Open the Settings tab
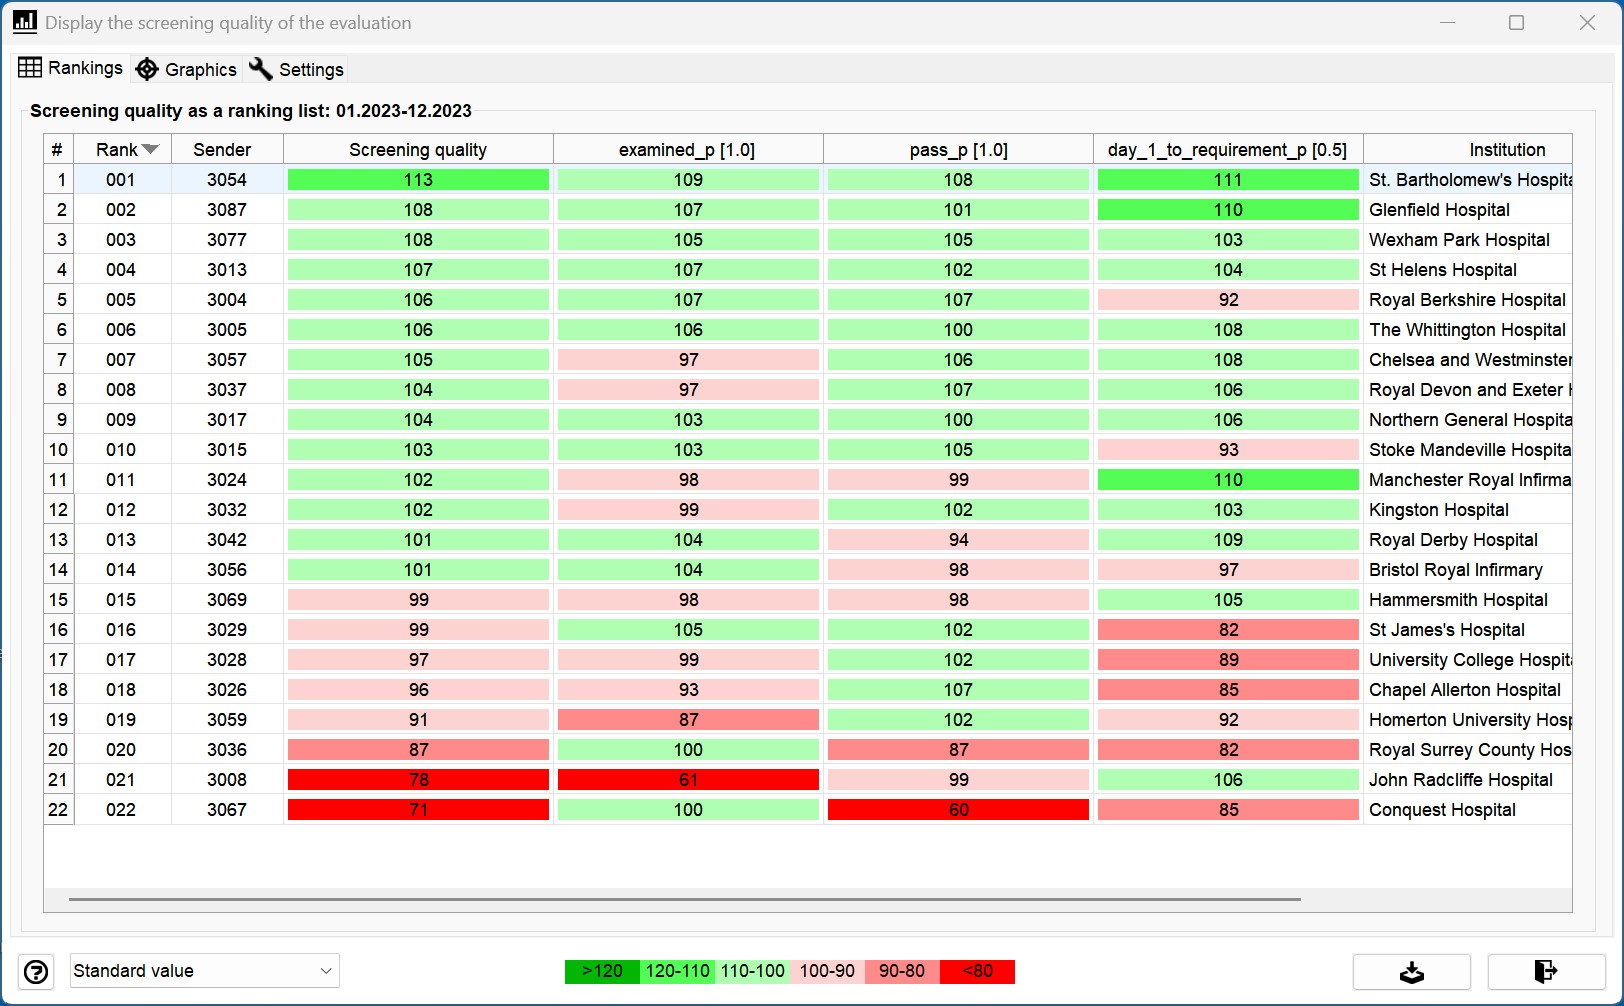 pos(297,69)
